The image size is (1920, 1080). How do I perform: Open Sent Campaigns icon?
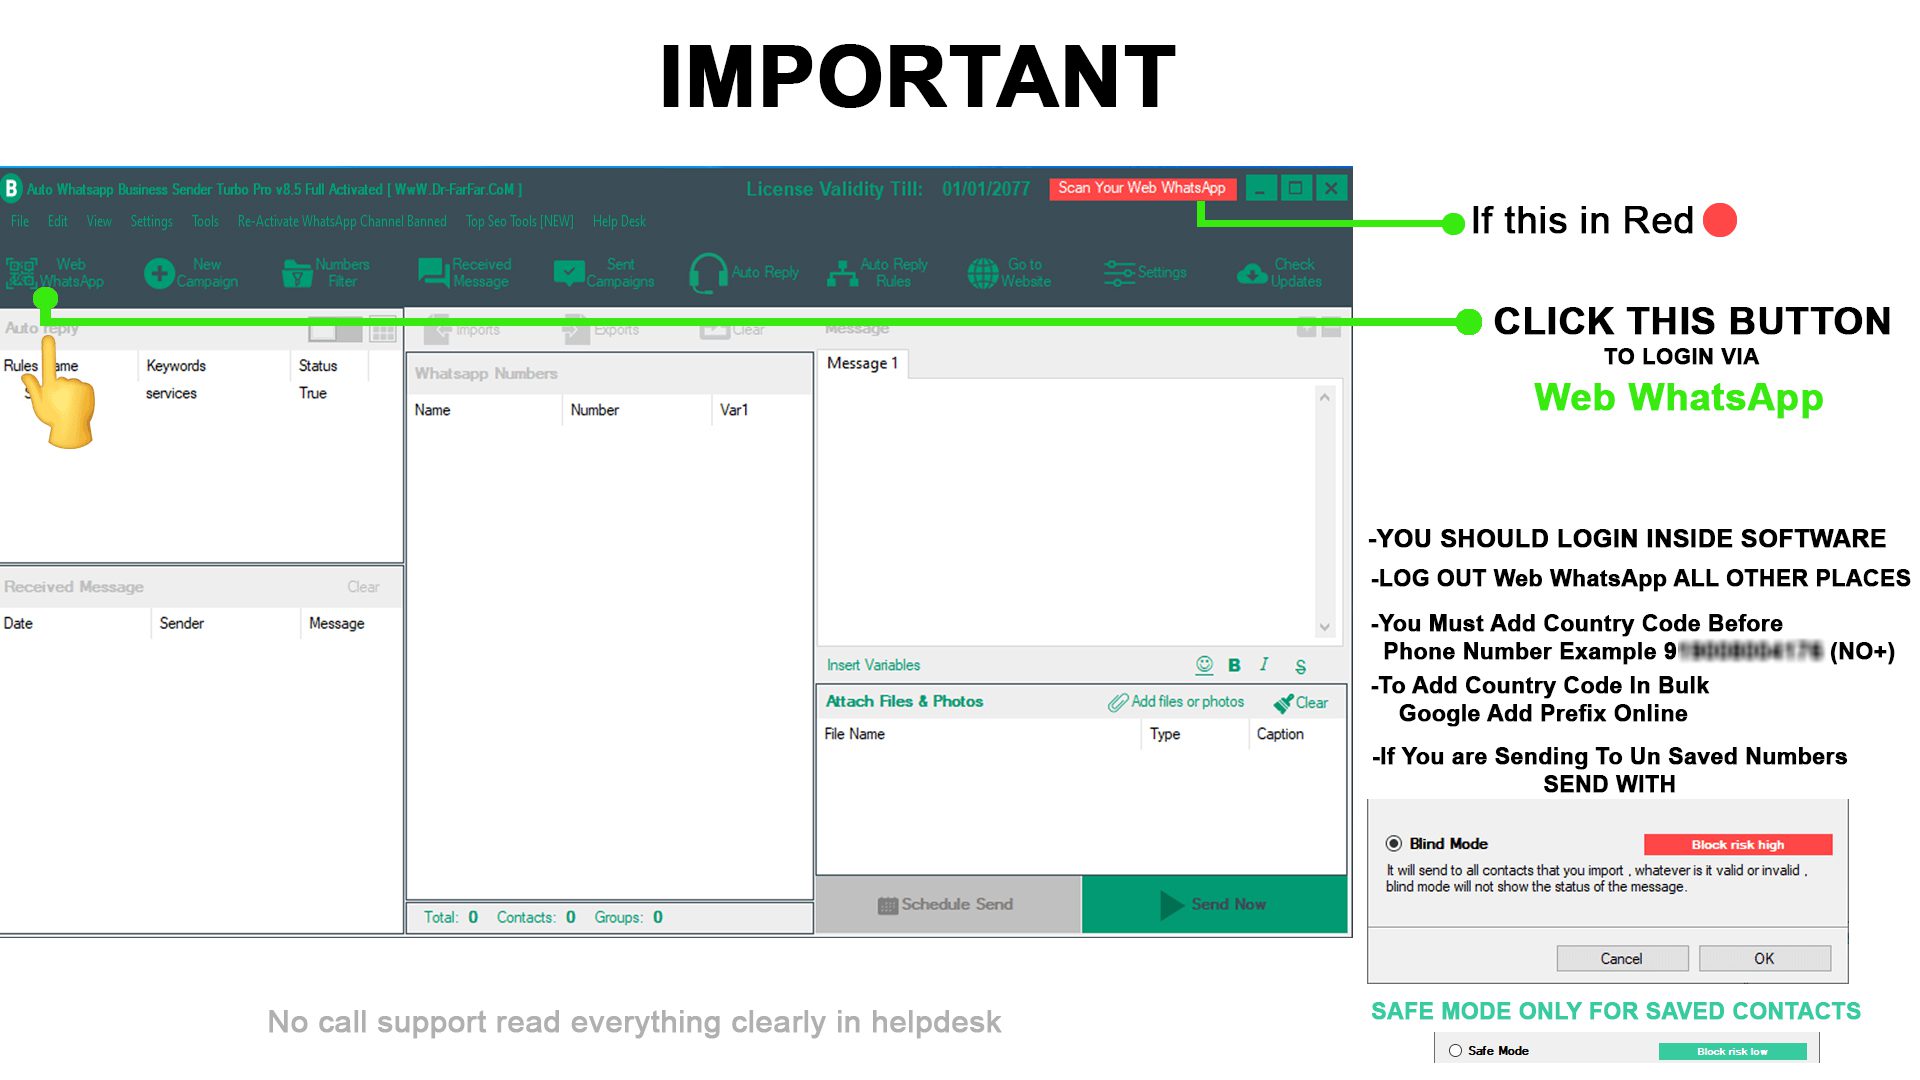pos(607,272)
